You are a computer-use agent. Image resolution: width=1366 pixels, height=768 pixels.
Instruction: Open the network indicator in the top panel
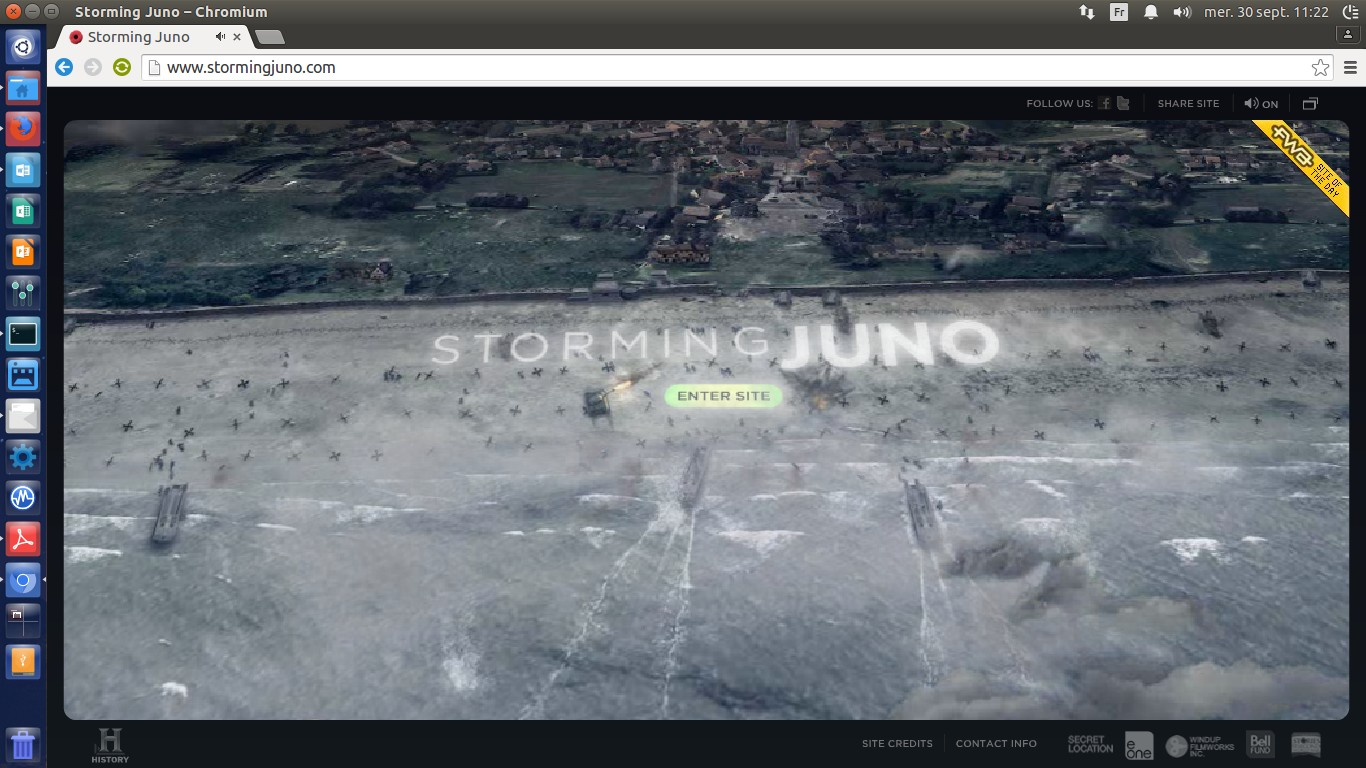pos(1086,12)
